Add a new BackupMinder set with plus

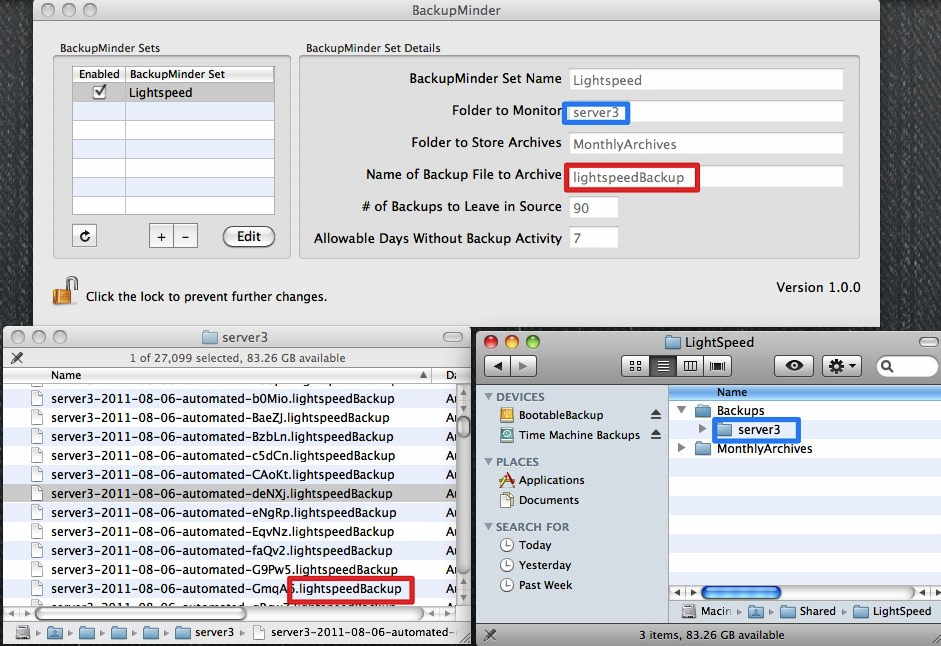(x=161, y=237)
